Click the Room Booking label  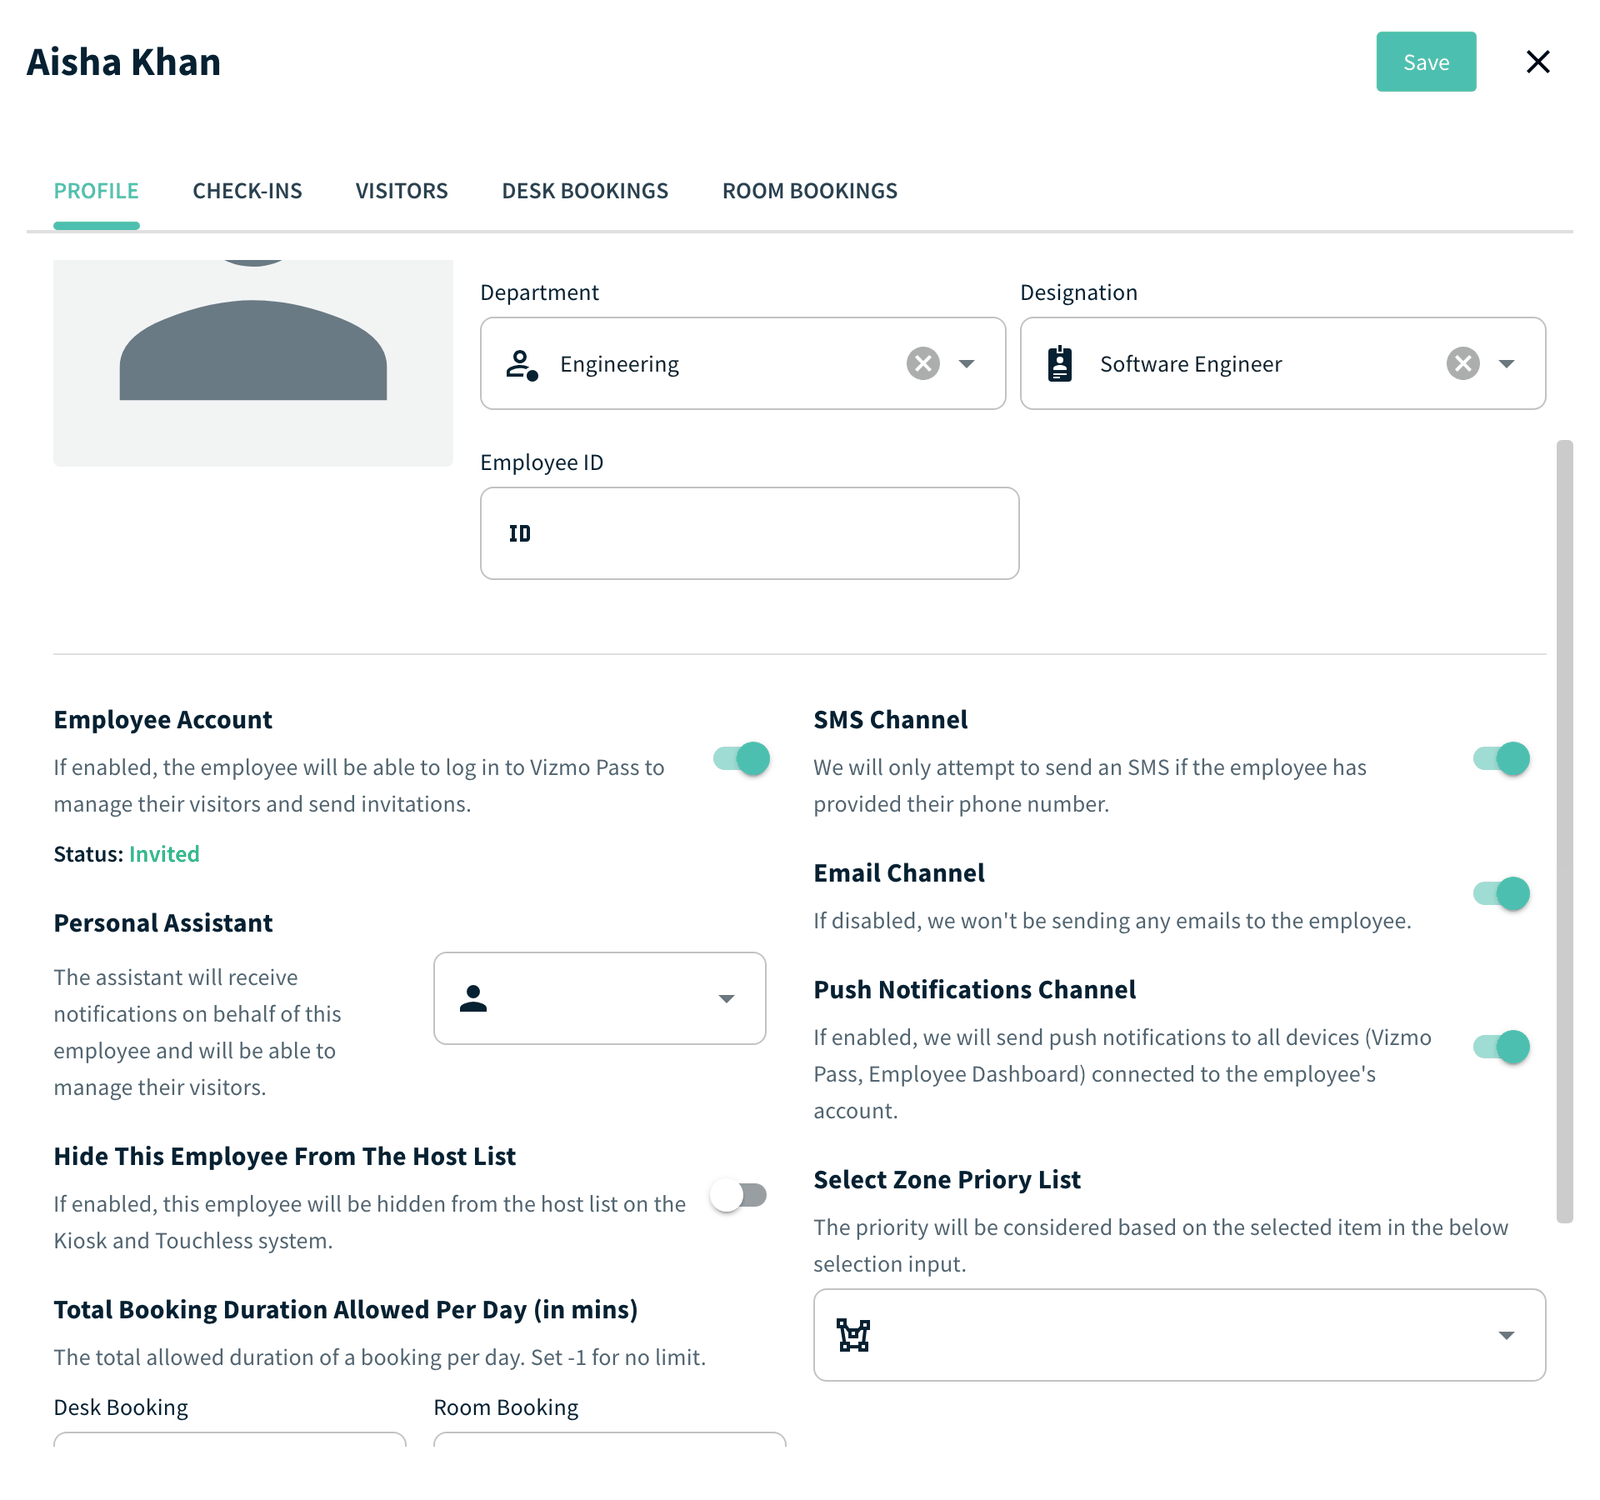(506, 1407)
